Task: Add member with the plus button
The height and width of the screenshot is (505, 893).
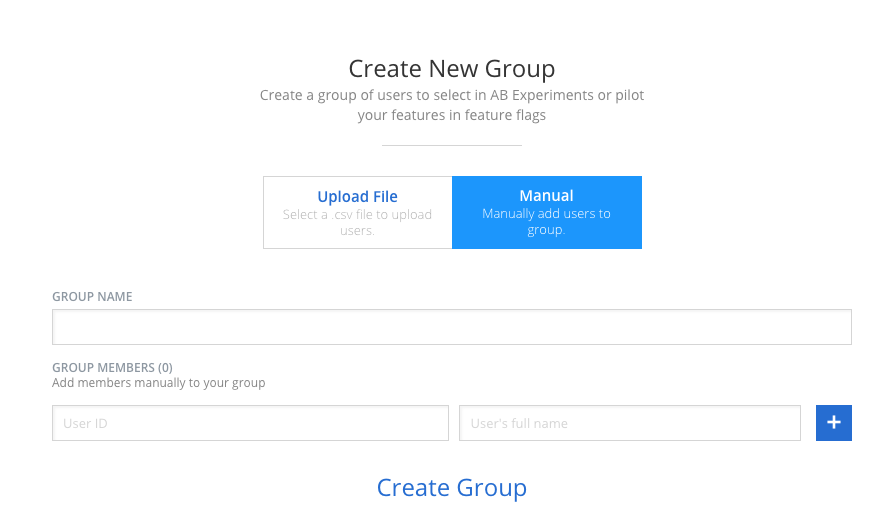Action: point(834,423)
